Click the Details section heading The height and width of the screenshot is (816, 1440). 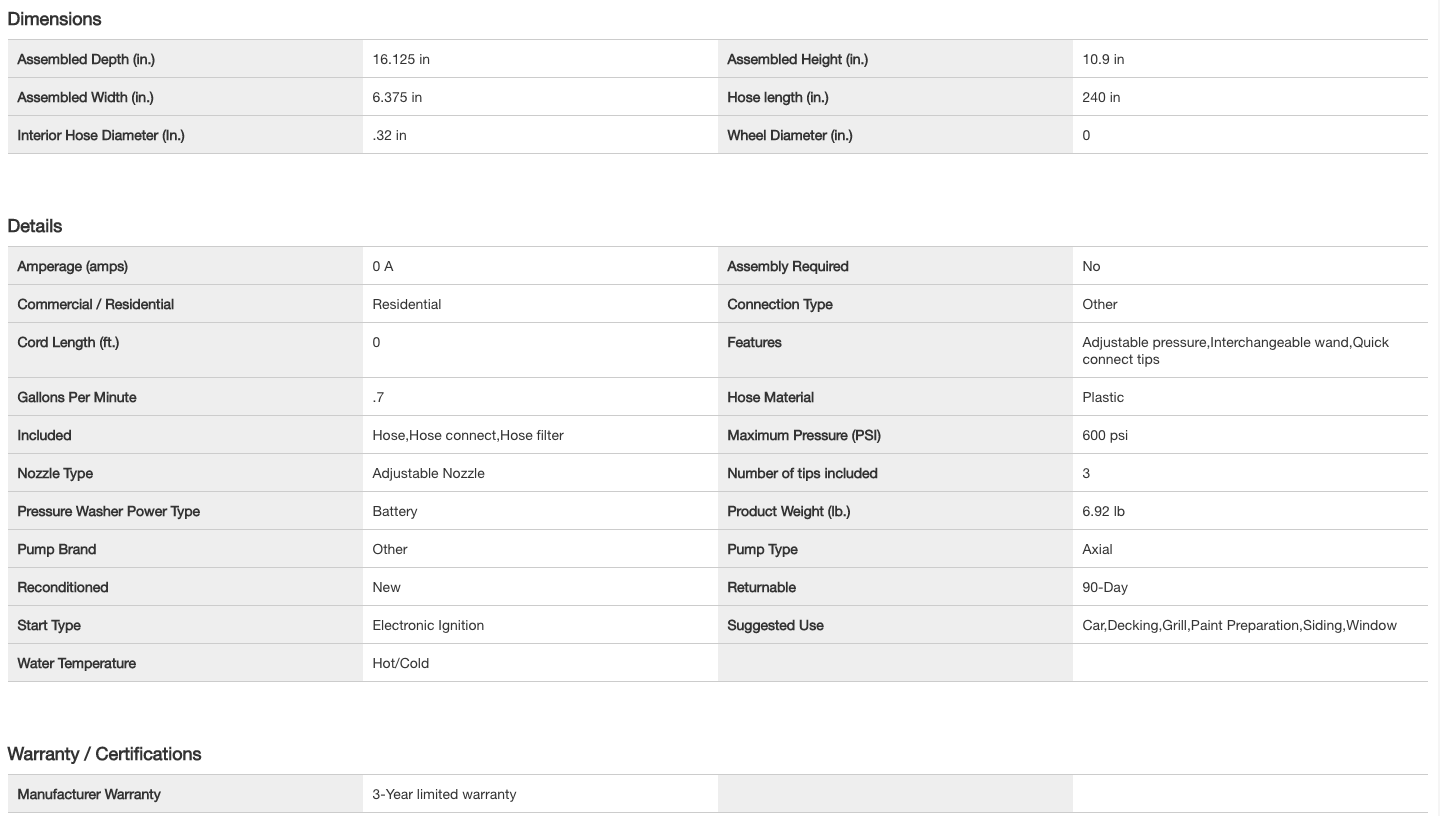coord(35,226)
